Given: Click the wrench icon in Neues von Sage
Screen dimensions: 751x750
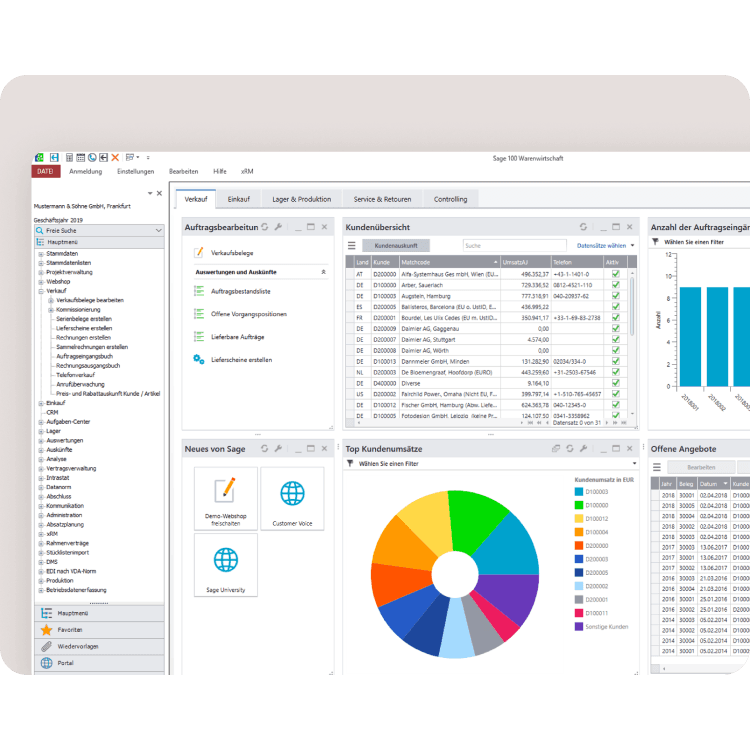Looking at the screenshot, I should click(x=278, y=449).
